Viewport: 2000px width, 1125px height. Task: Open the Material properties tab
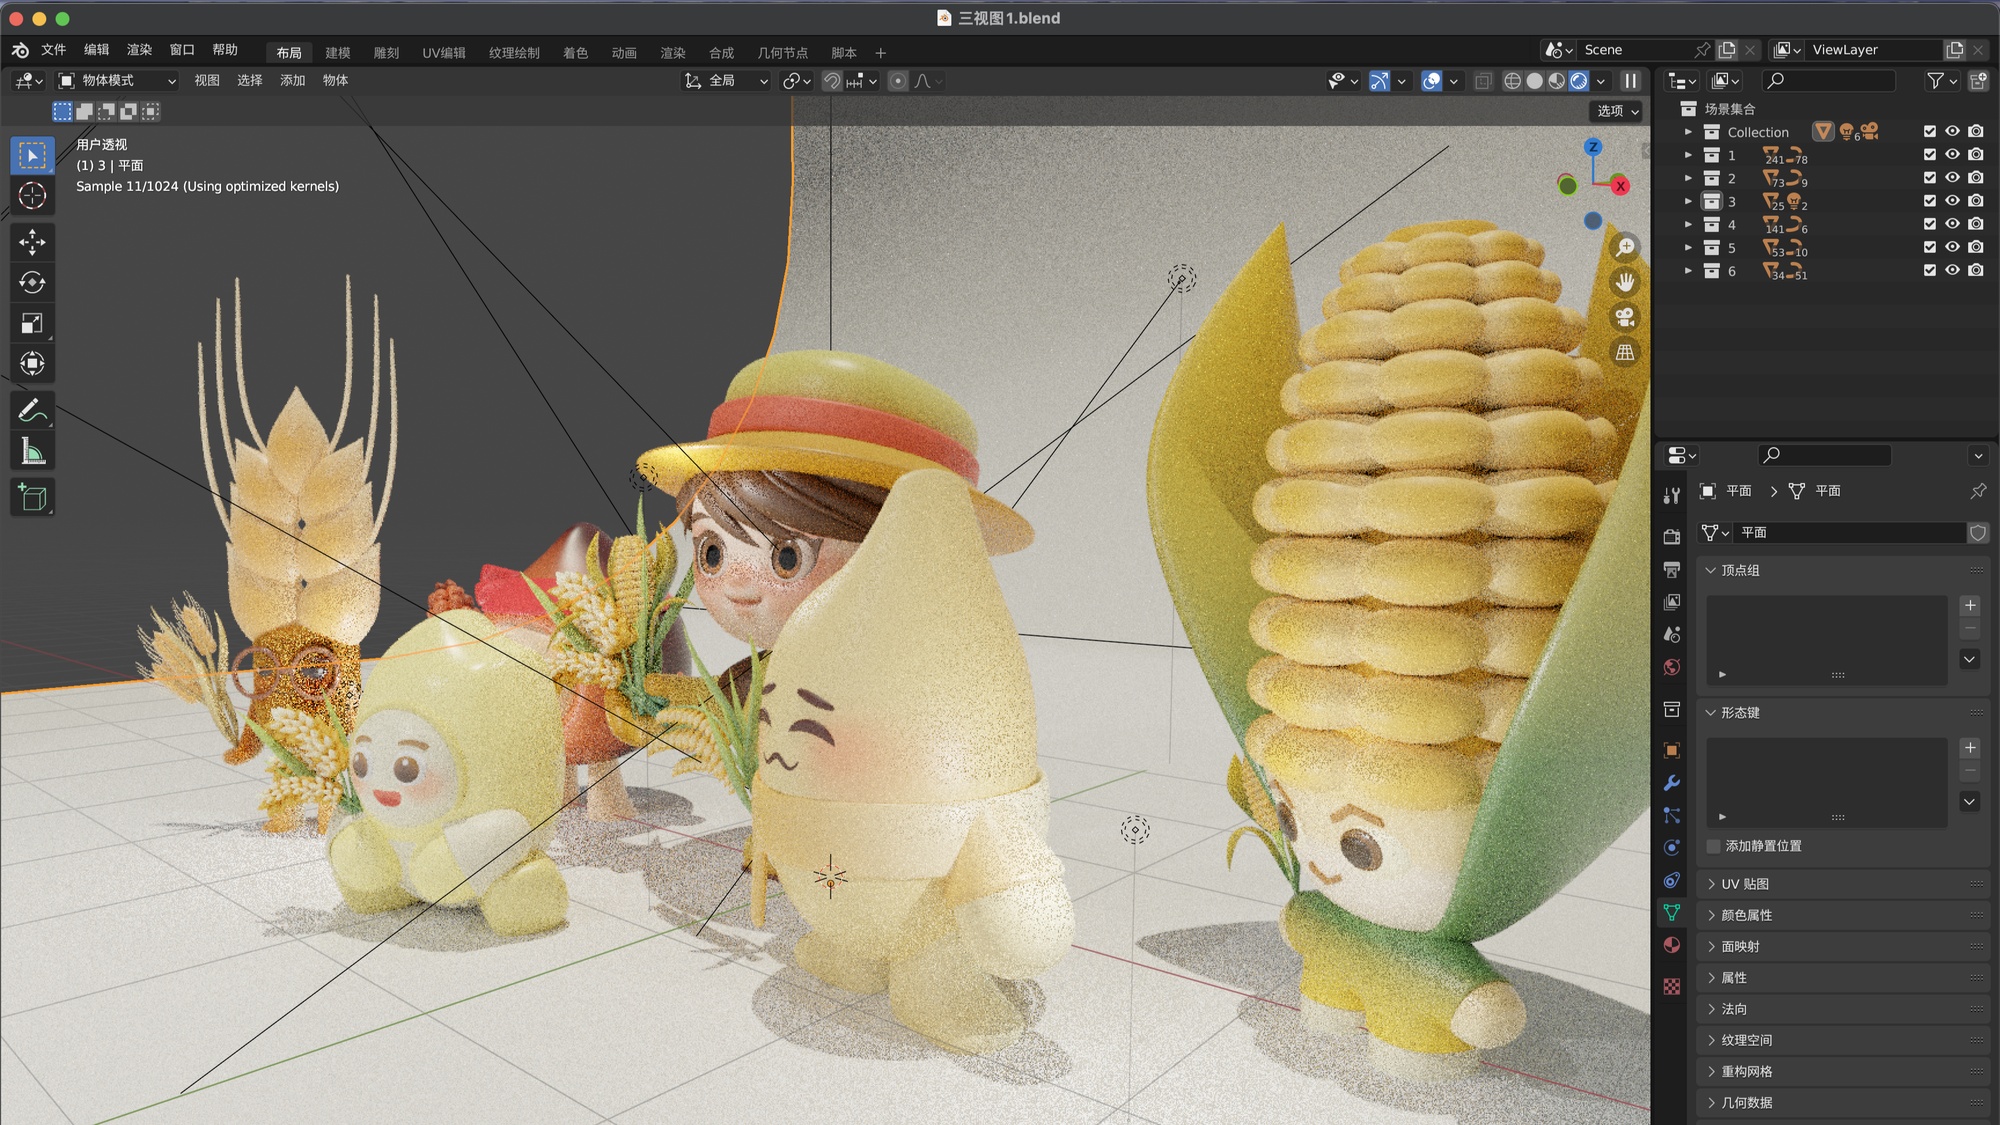pyautogui.click(x=1672, y=945)
